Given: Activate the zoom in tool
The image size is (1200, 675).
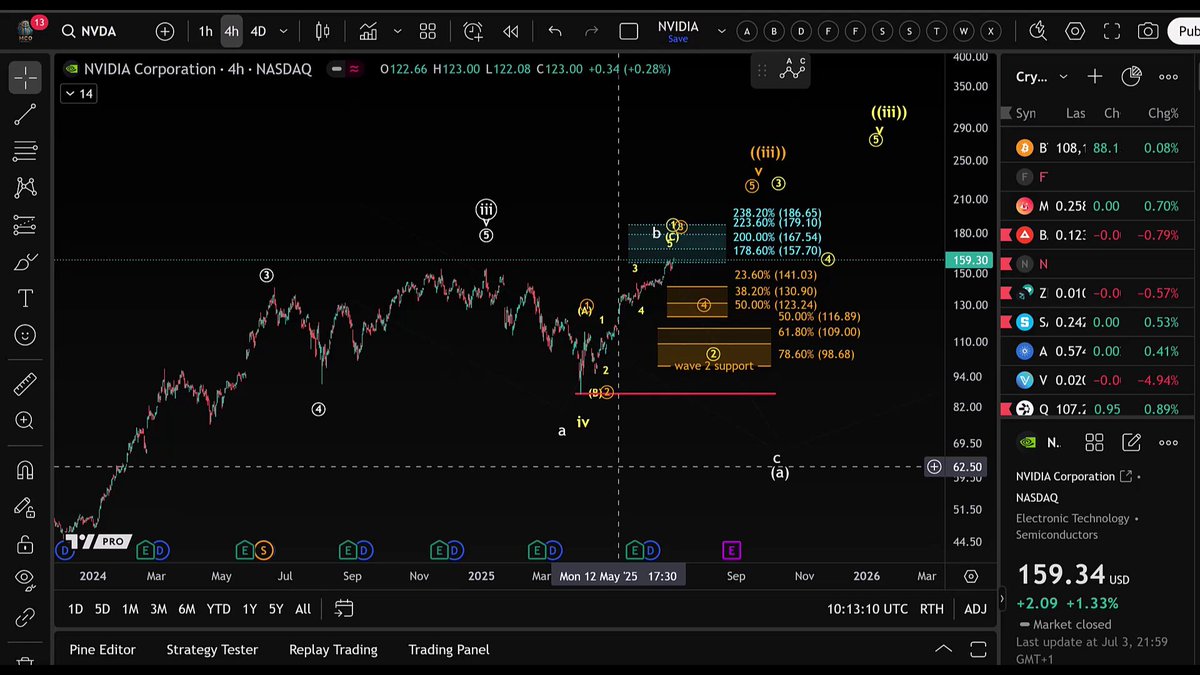Looking at the screenshot, I should (x=25, y=420).
